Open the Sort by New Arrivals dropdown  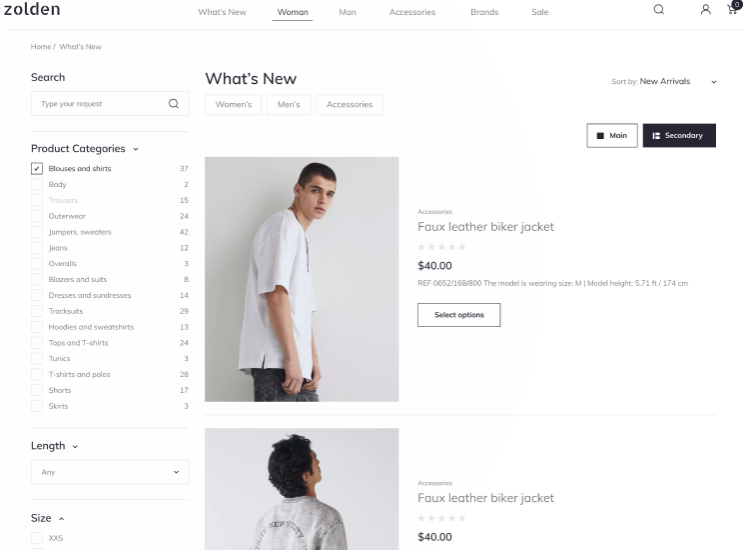coord(664,82)
